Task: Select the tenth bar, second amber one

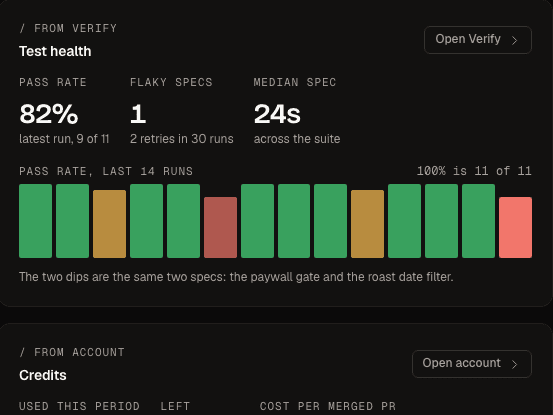Action: click(367, 224)
